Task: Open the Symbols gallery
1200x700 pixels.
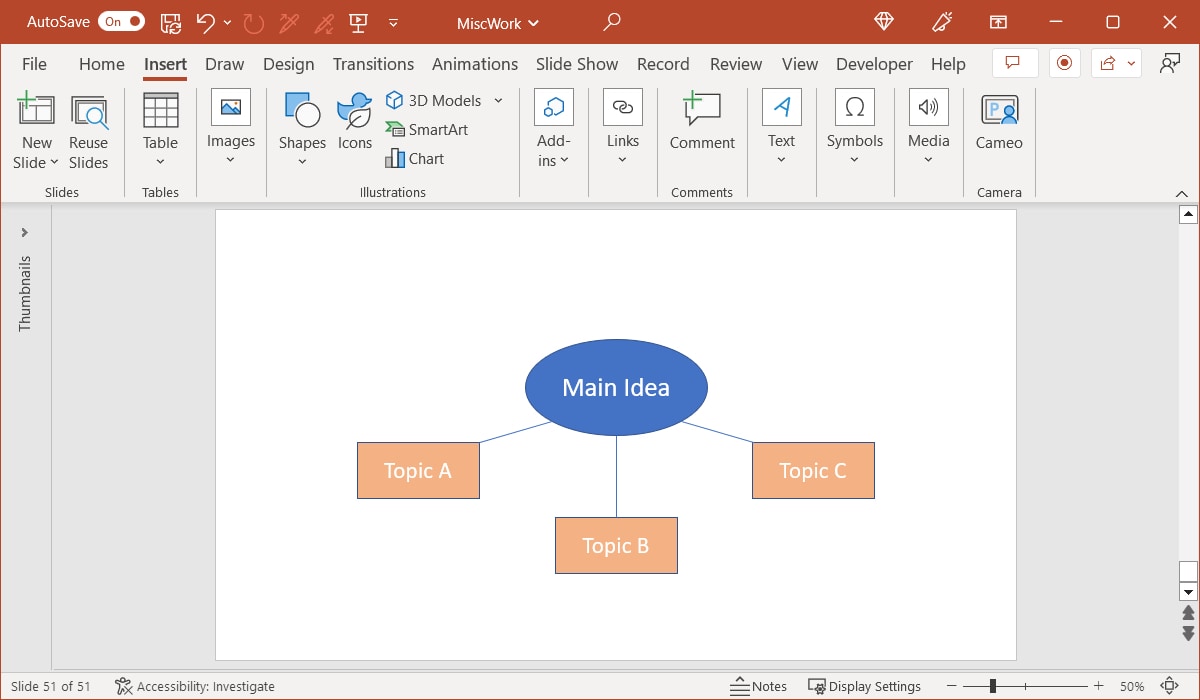Action: [x=854, y=120]
